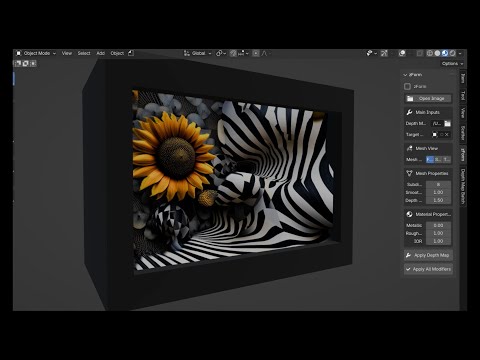Switch to the Tool sidebar tab
Image resolution: width=480 pixels, height=360 pixels.
[x=463, y=96]
